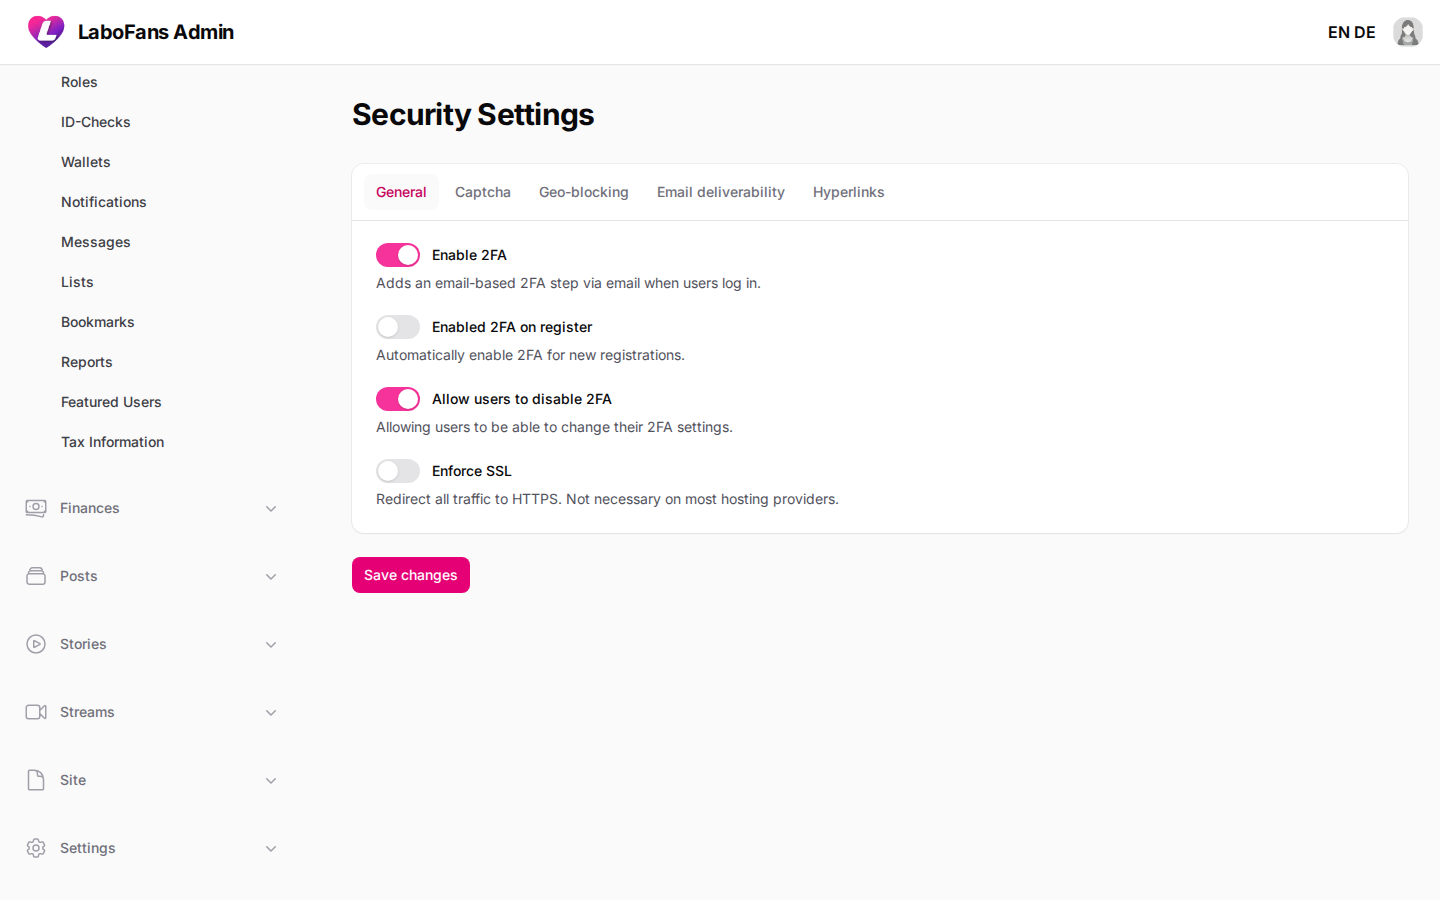This screenshot has width=1440, height=900.
Task: Click the Finances money icon
Action: pos(36,508)
